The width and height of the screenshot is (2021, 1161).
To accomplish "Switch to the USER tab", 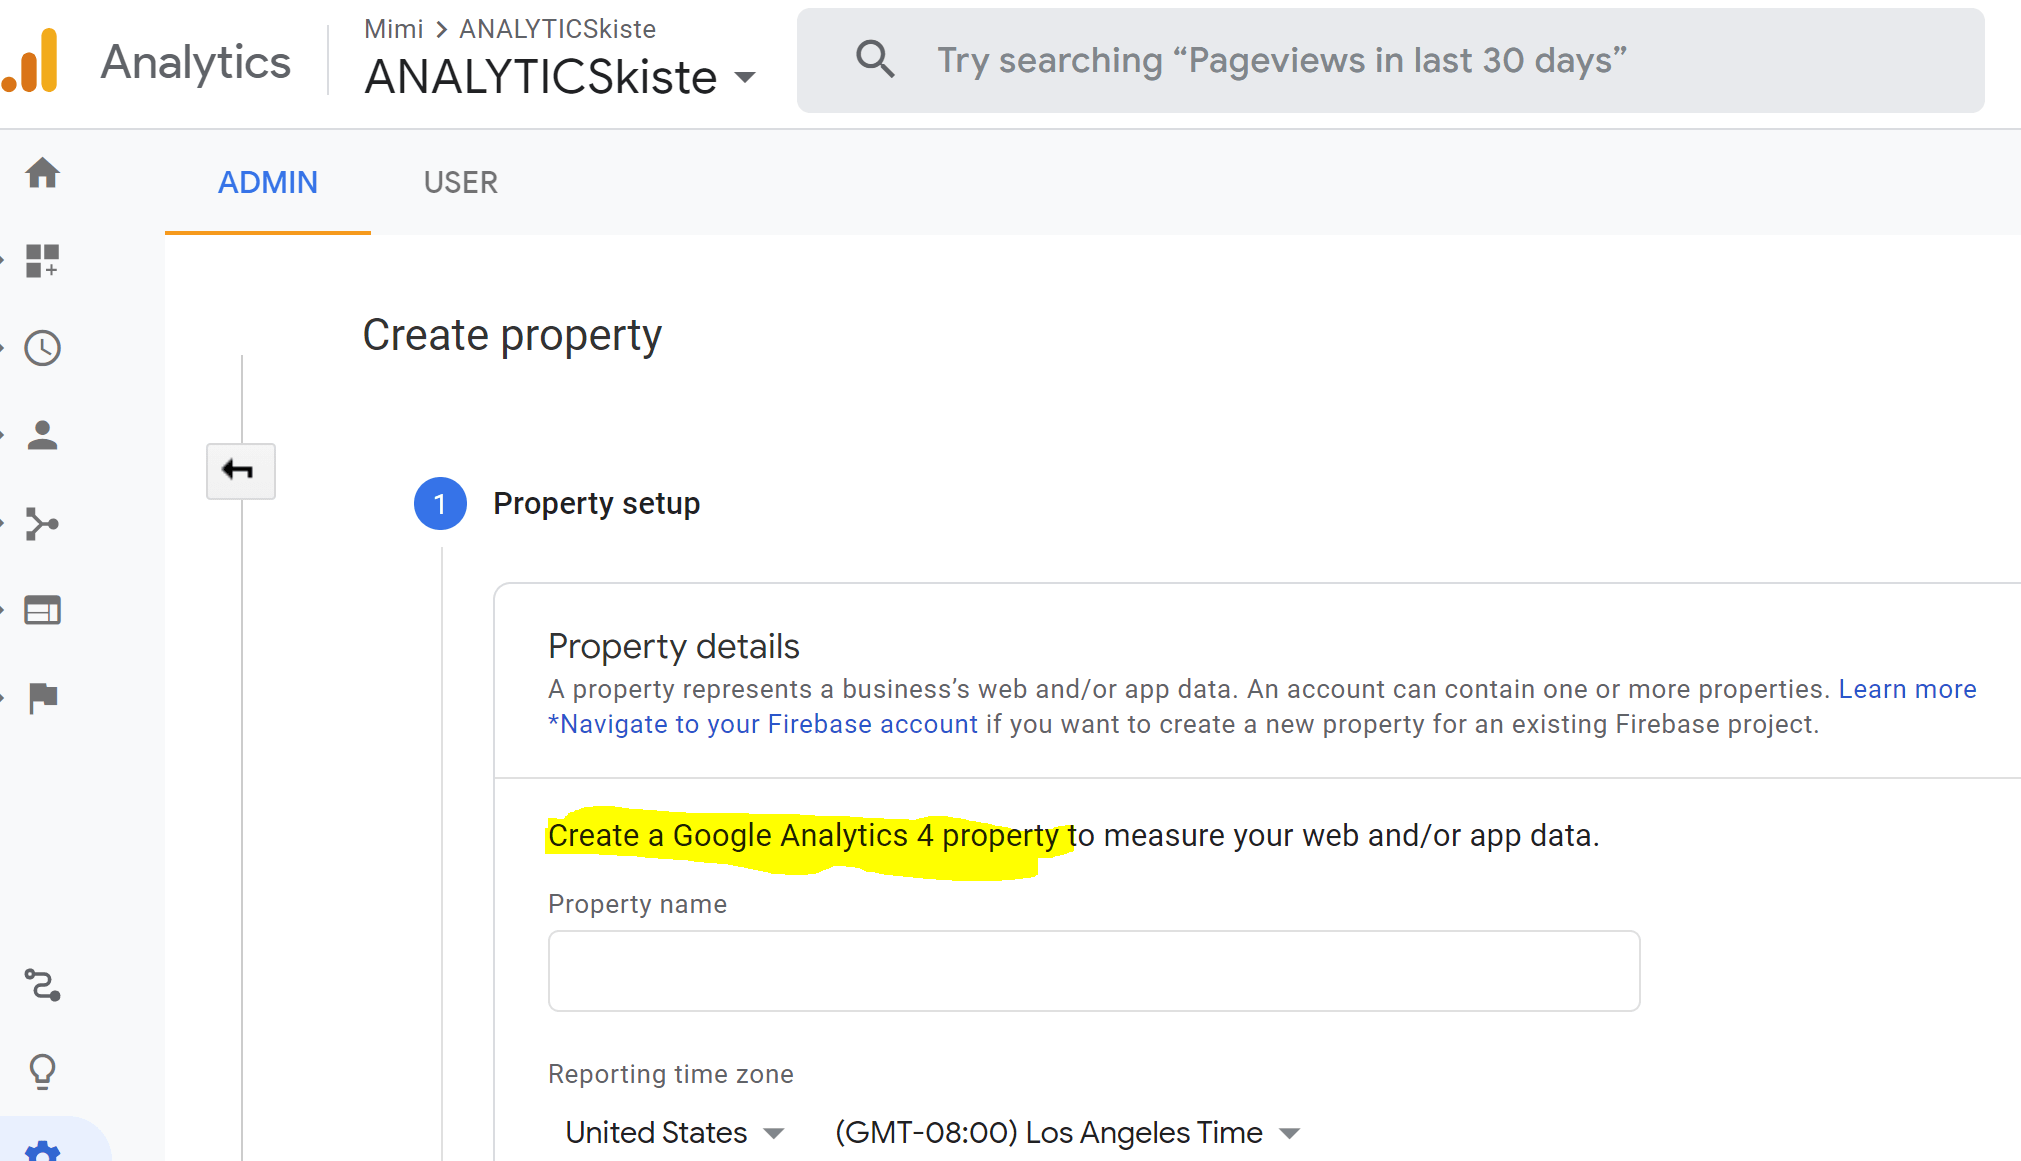I will pos(460,182).
